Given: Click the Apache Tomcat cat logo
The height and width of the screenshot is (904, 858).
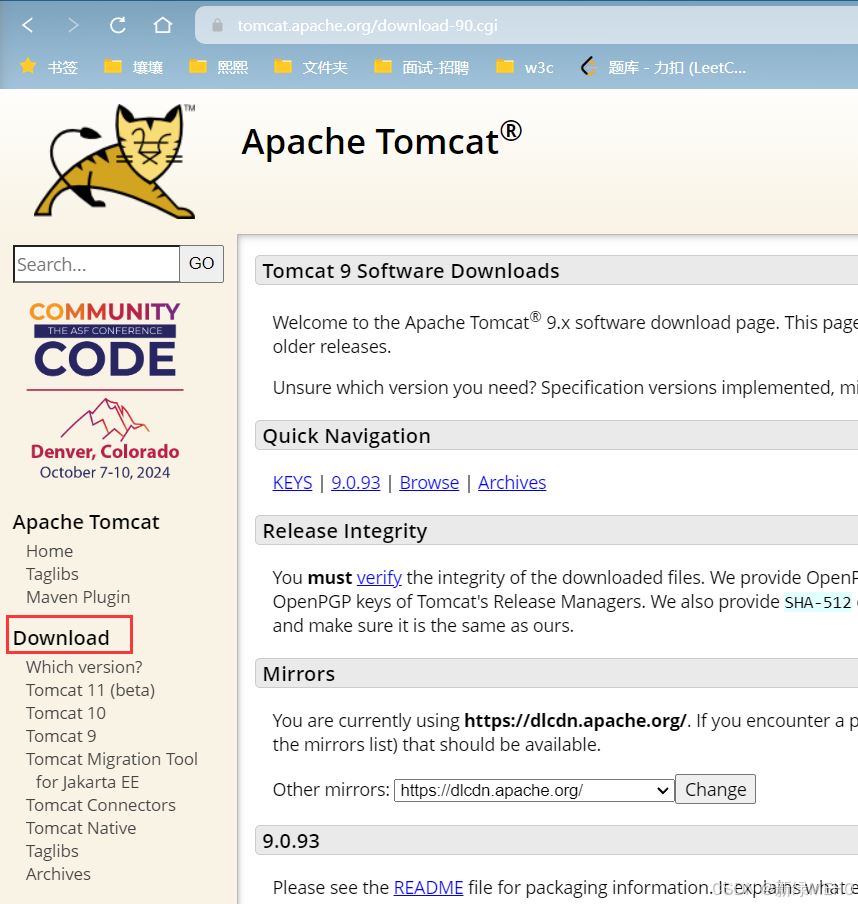Looking at the screenshot, I should (x=113, y=160).
